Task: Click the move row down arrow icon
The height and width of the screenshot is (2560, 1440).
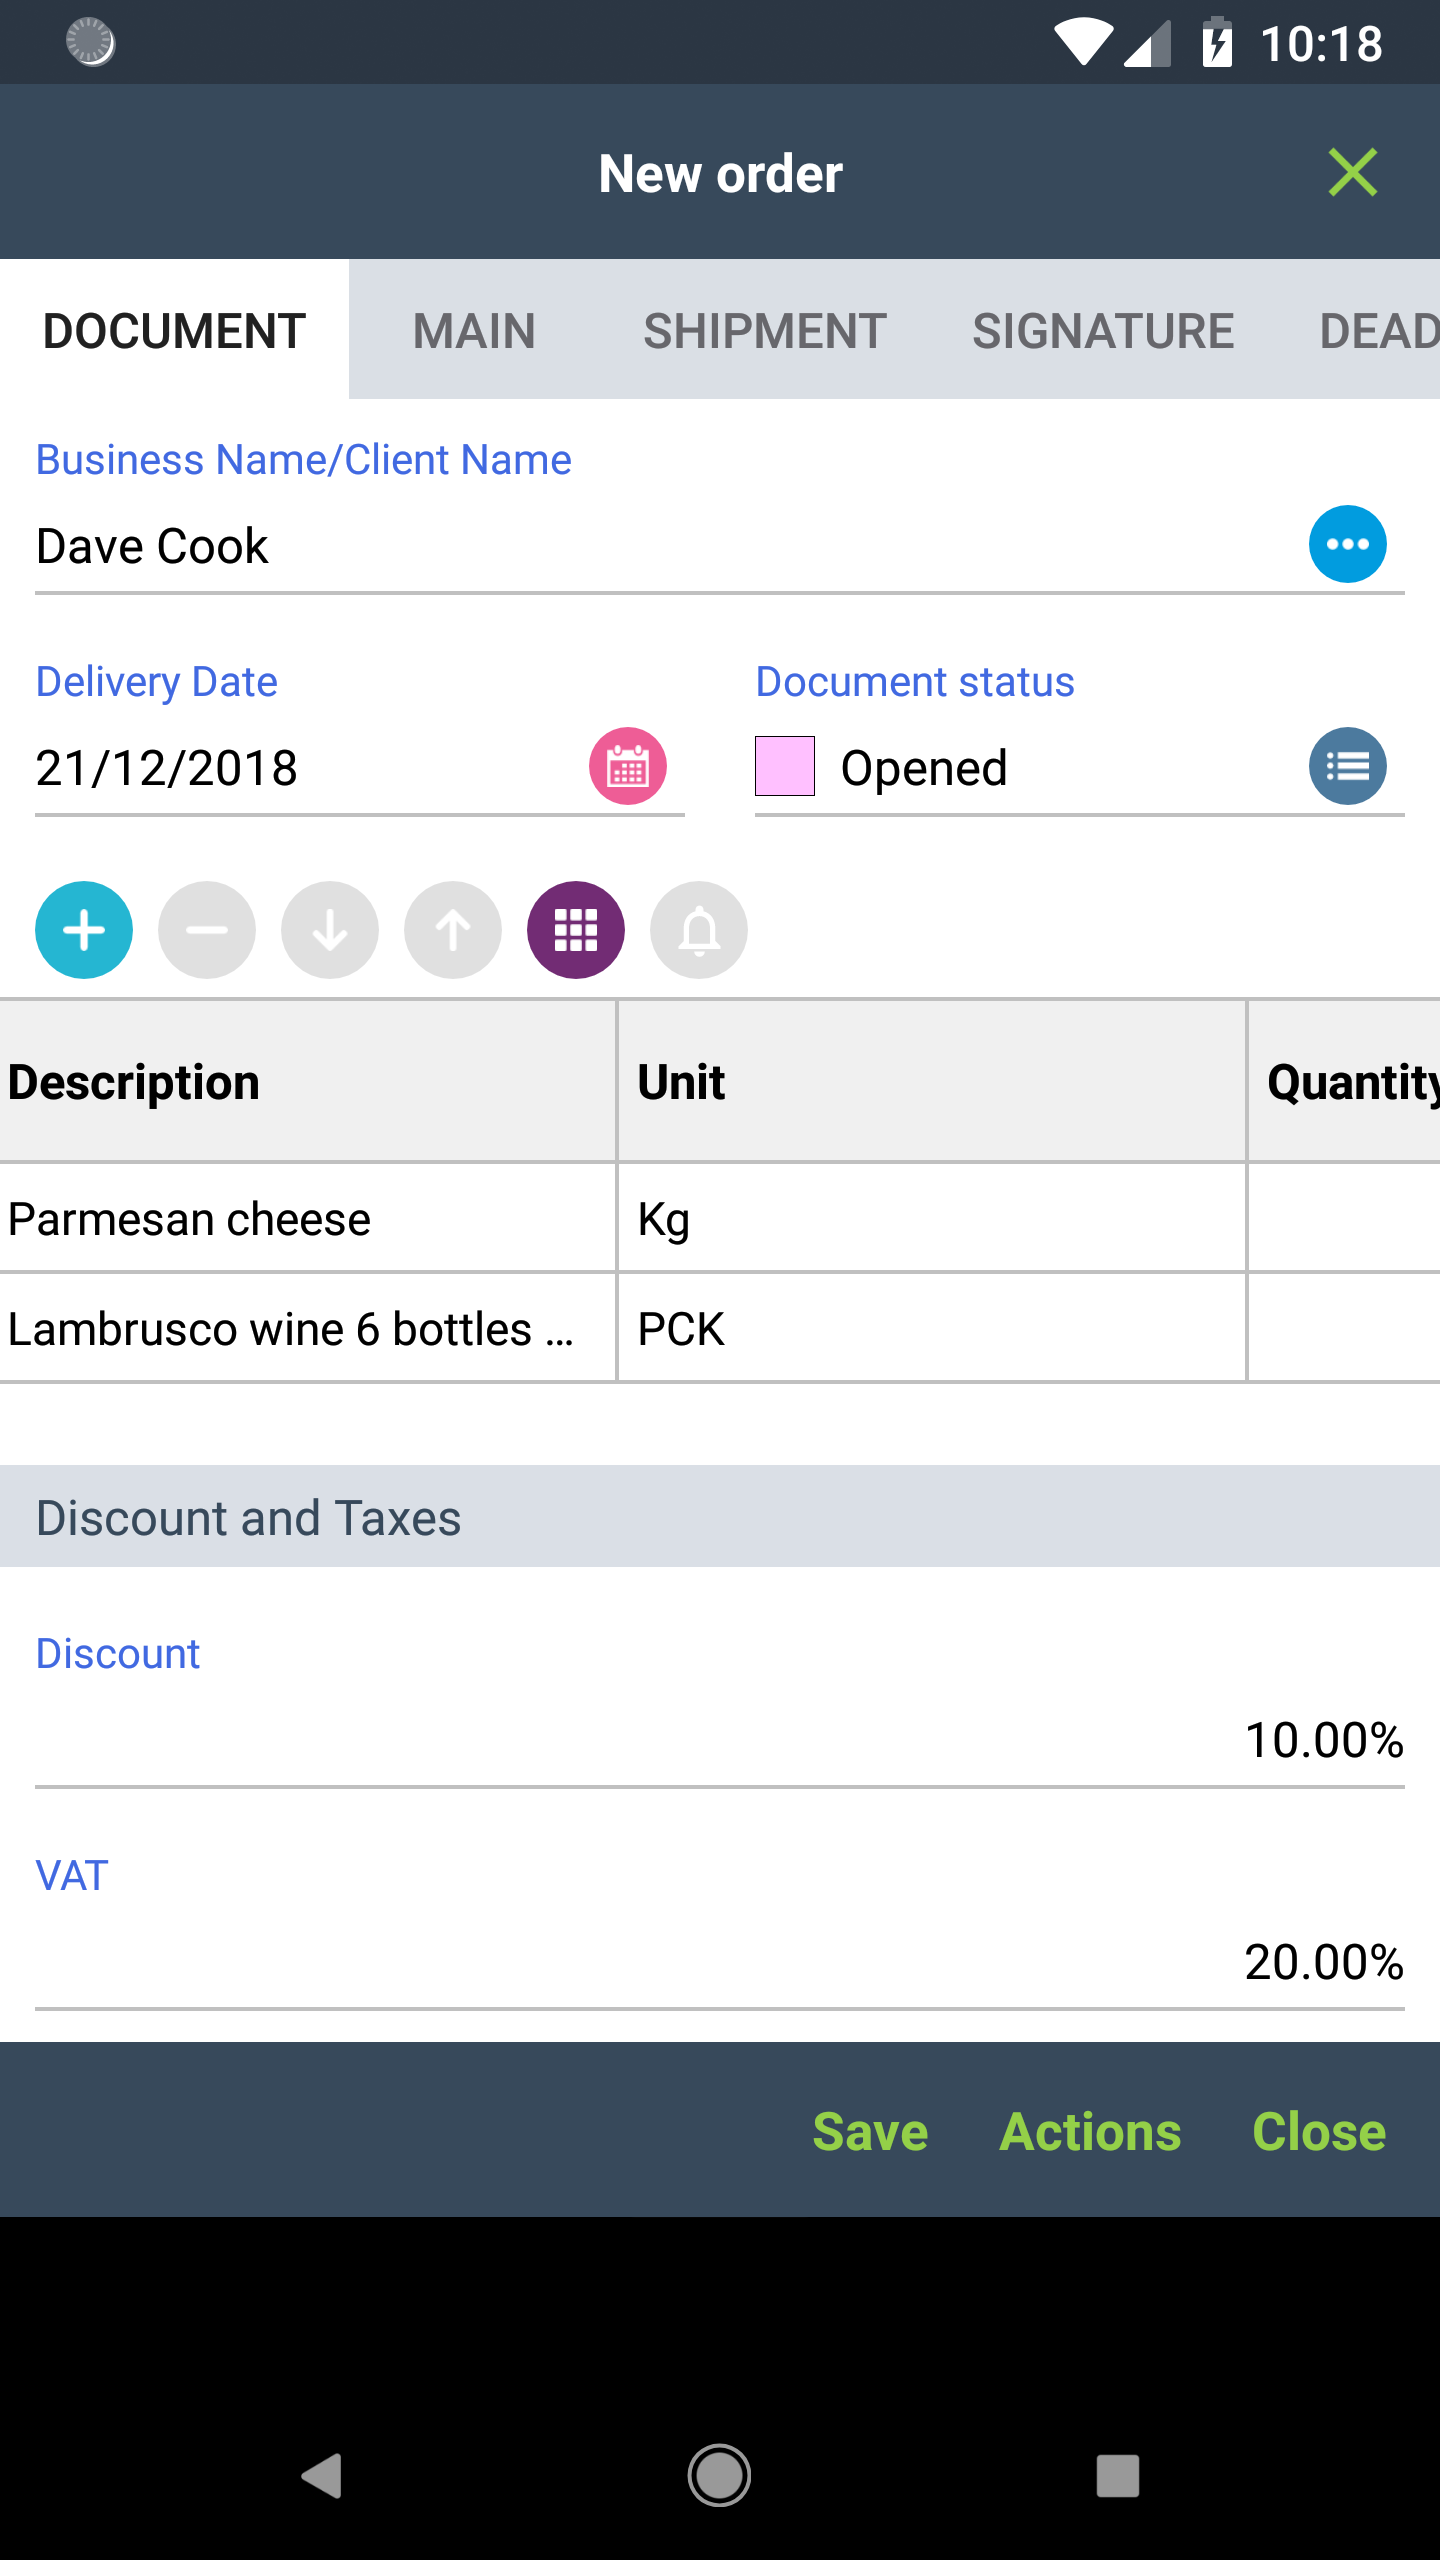Action: 330,930
